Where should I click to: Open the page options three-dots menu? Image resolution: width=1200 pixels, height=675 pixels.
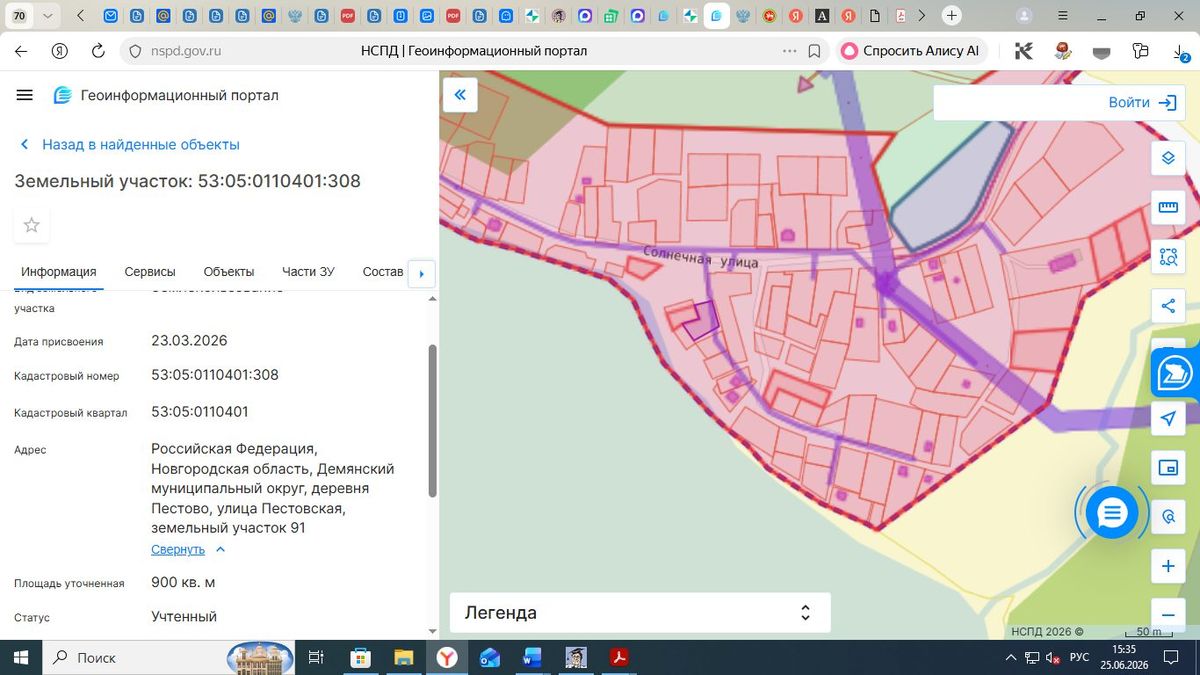[789, 51]
